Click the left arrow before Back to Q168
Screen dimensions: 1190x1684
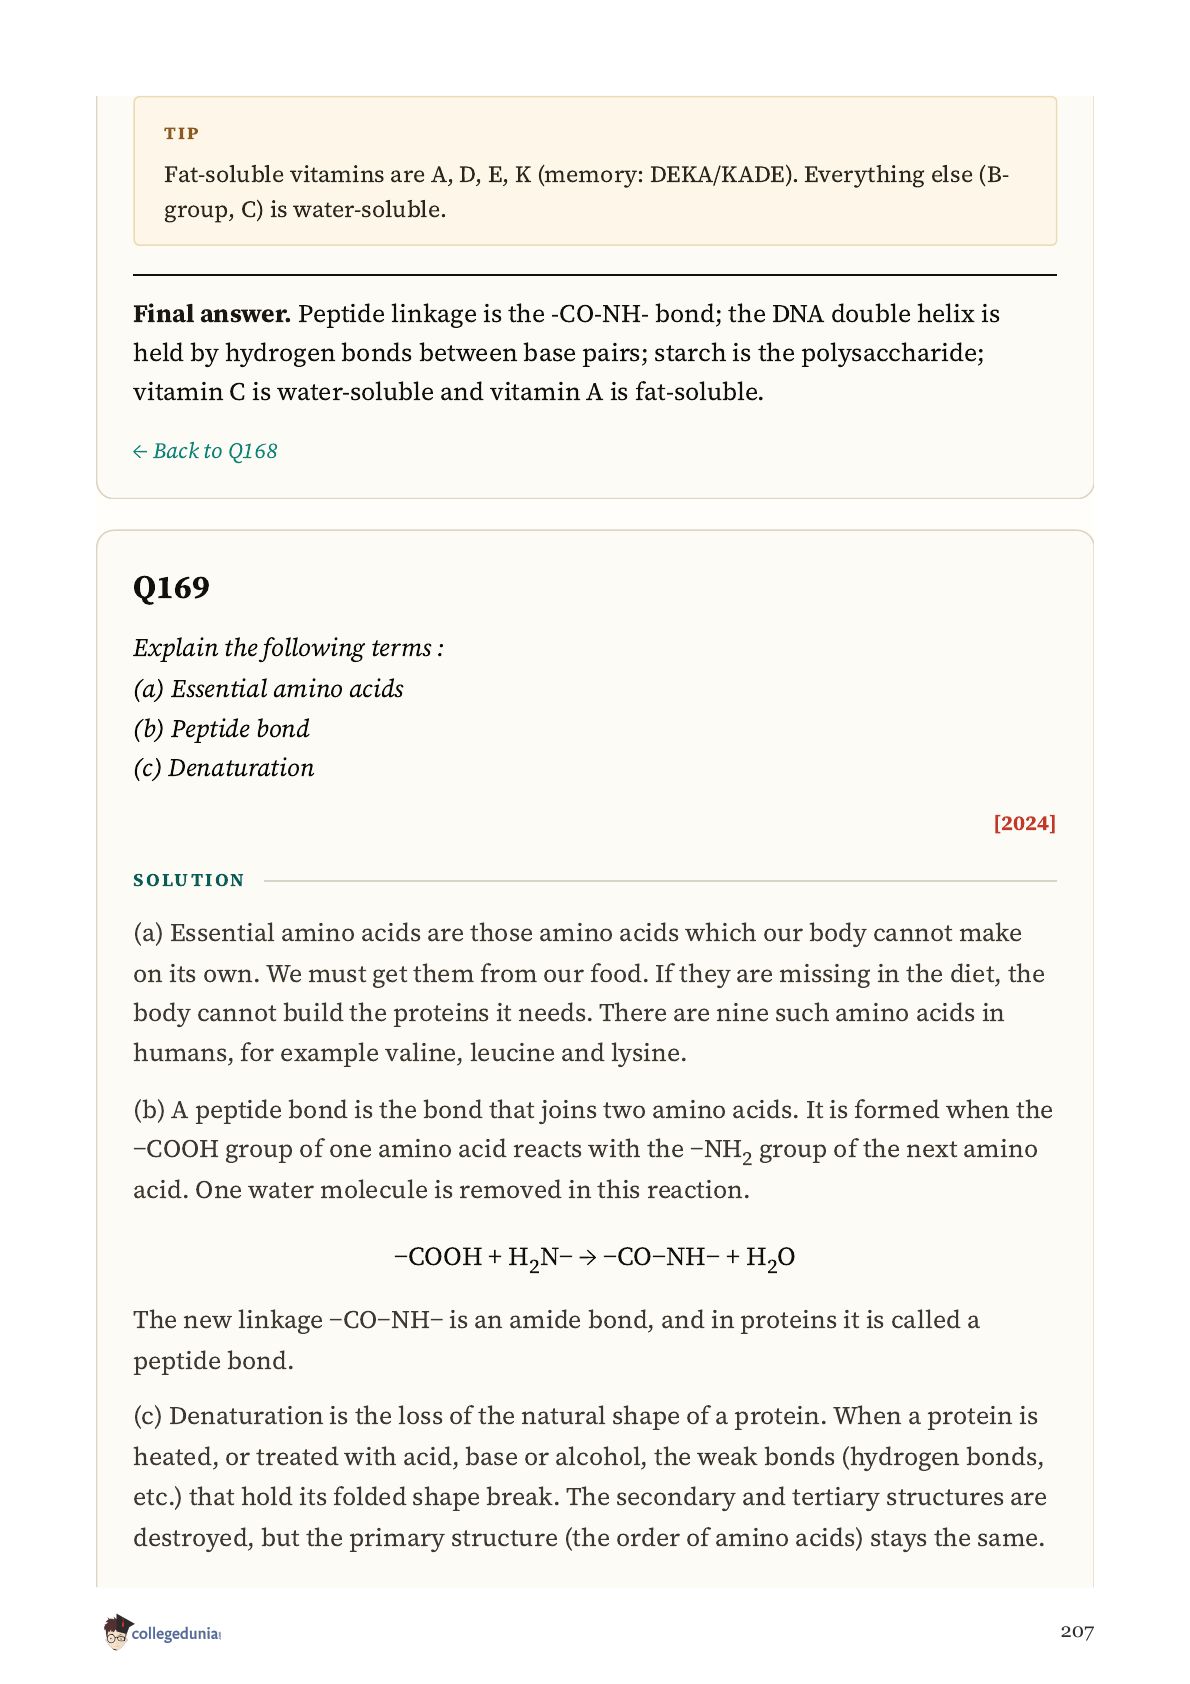tap(140, 452)
